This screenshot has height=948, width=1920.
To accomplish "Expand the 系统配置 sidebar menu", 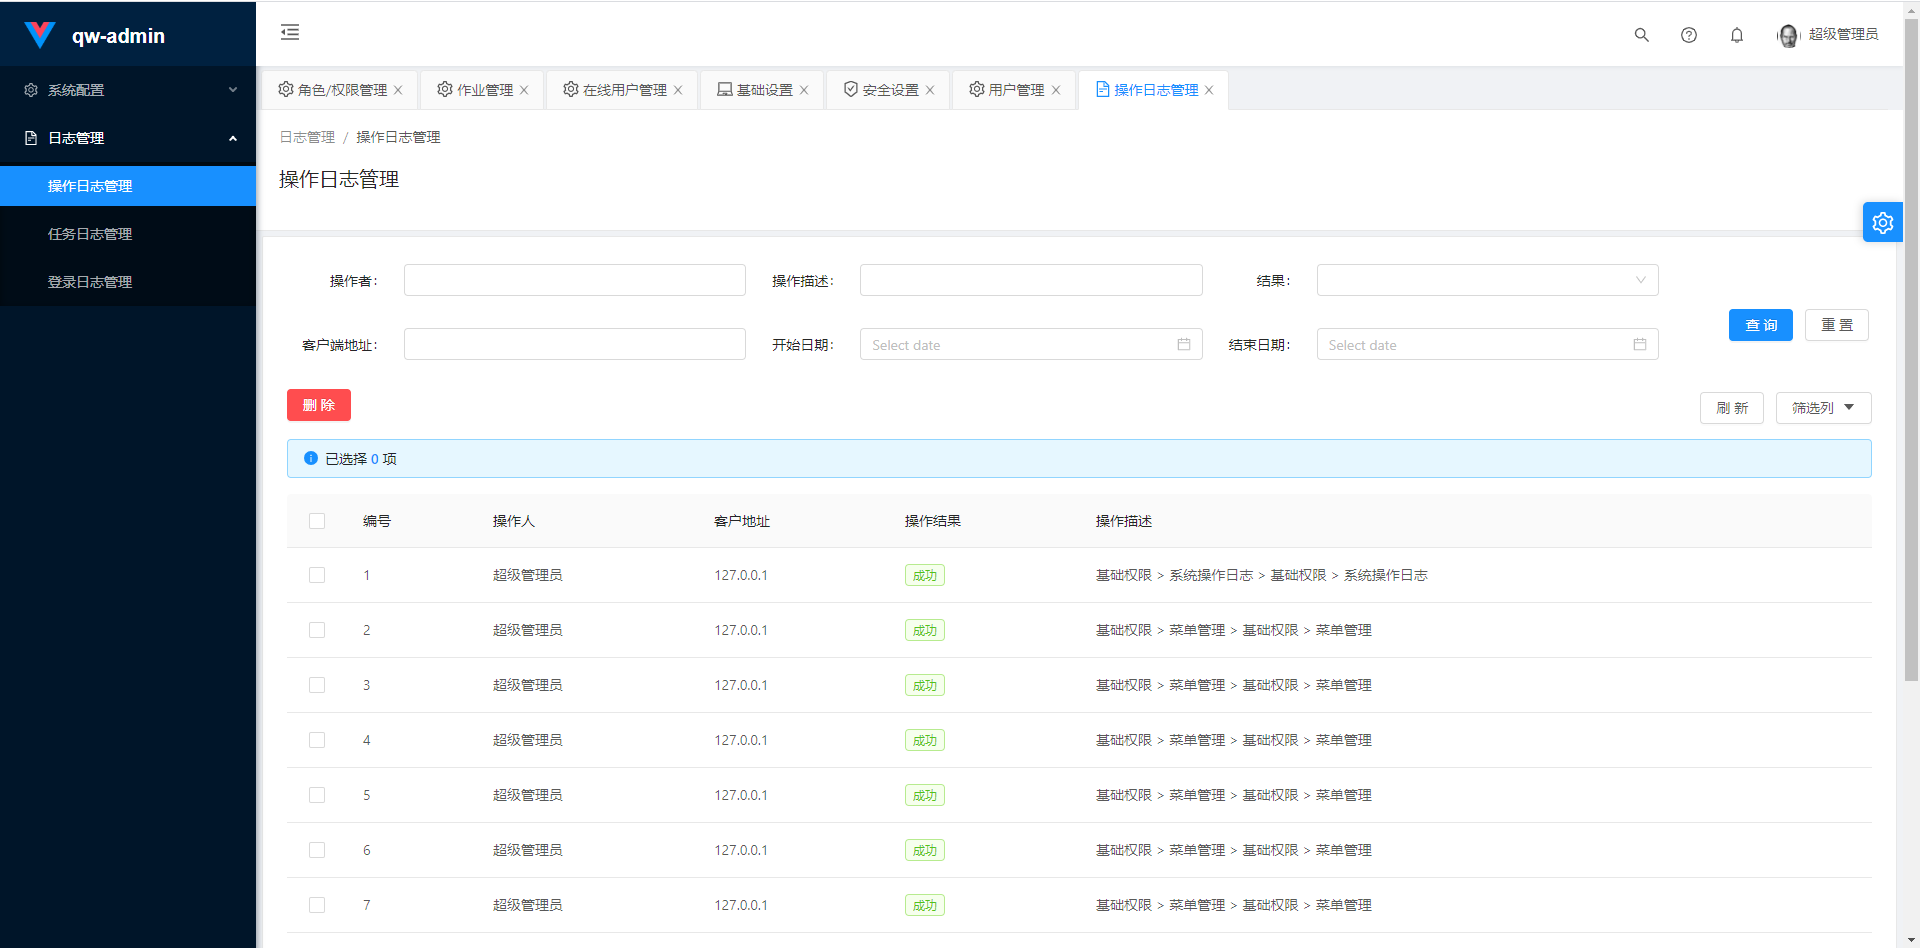I will 128,90.
